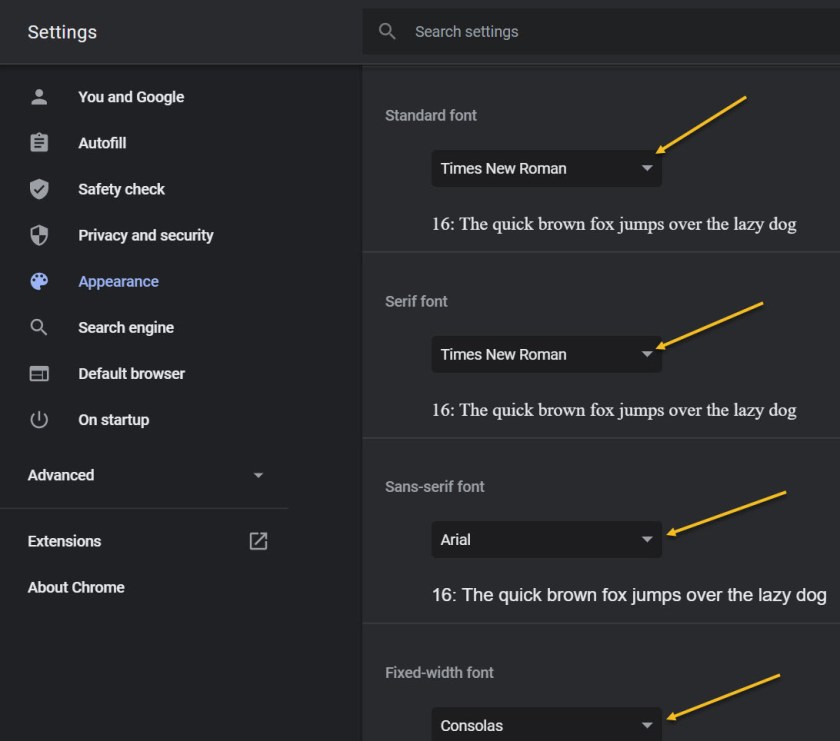
Task: Click the Autofill clipboard icon
Action: (x=39, y=143)
